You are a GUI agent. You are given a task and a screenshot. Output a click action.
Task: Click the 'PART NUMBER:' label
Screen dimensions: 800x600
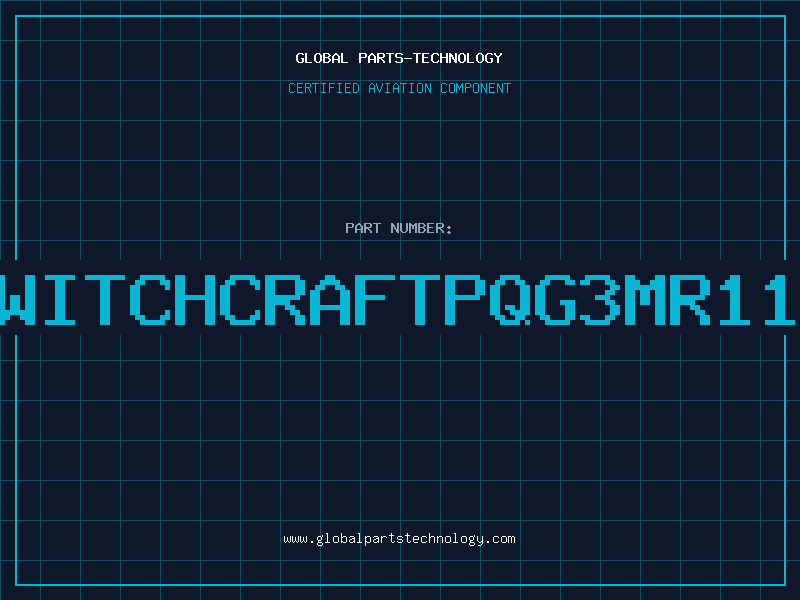pos(399,228)
